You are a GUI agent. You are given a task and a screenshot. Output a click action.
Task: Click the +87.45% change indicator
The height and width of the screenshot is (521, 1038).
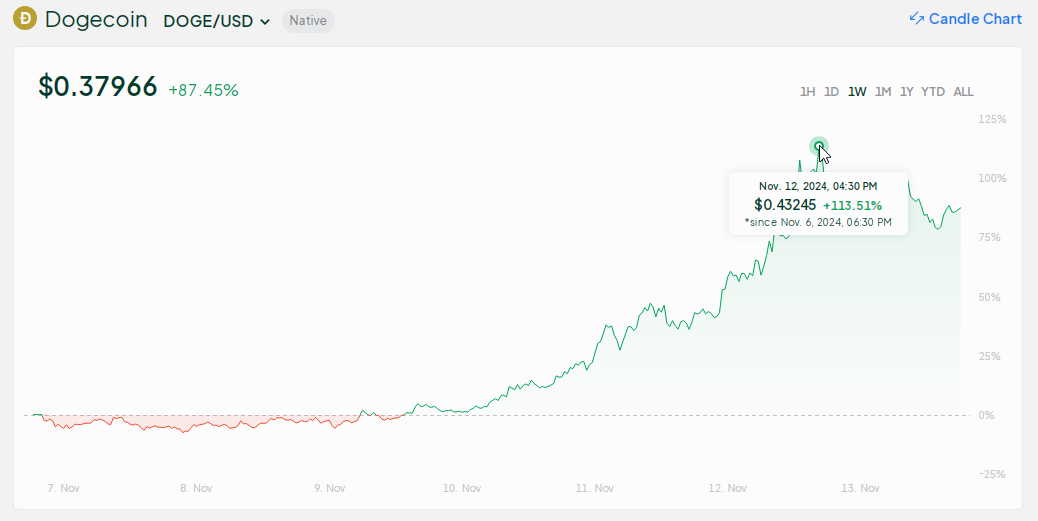[x=203, y=90]
